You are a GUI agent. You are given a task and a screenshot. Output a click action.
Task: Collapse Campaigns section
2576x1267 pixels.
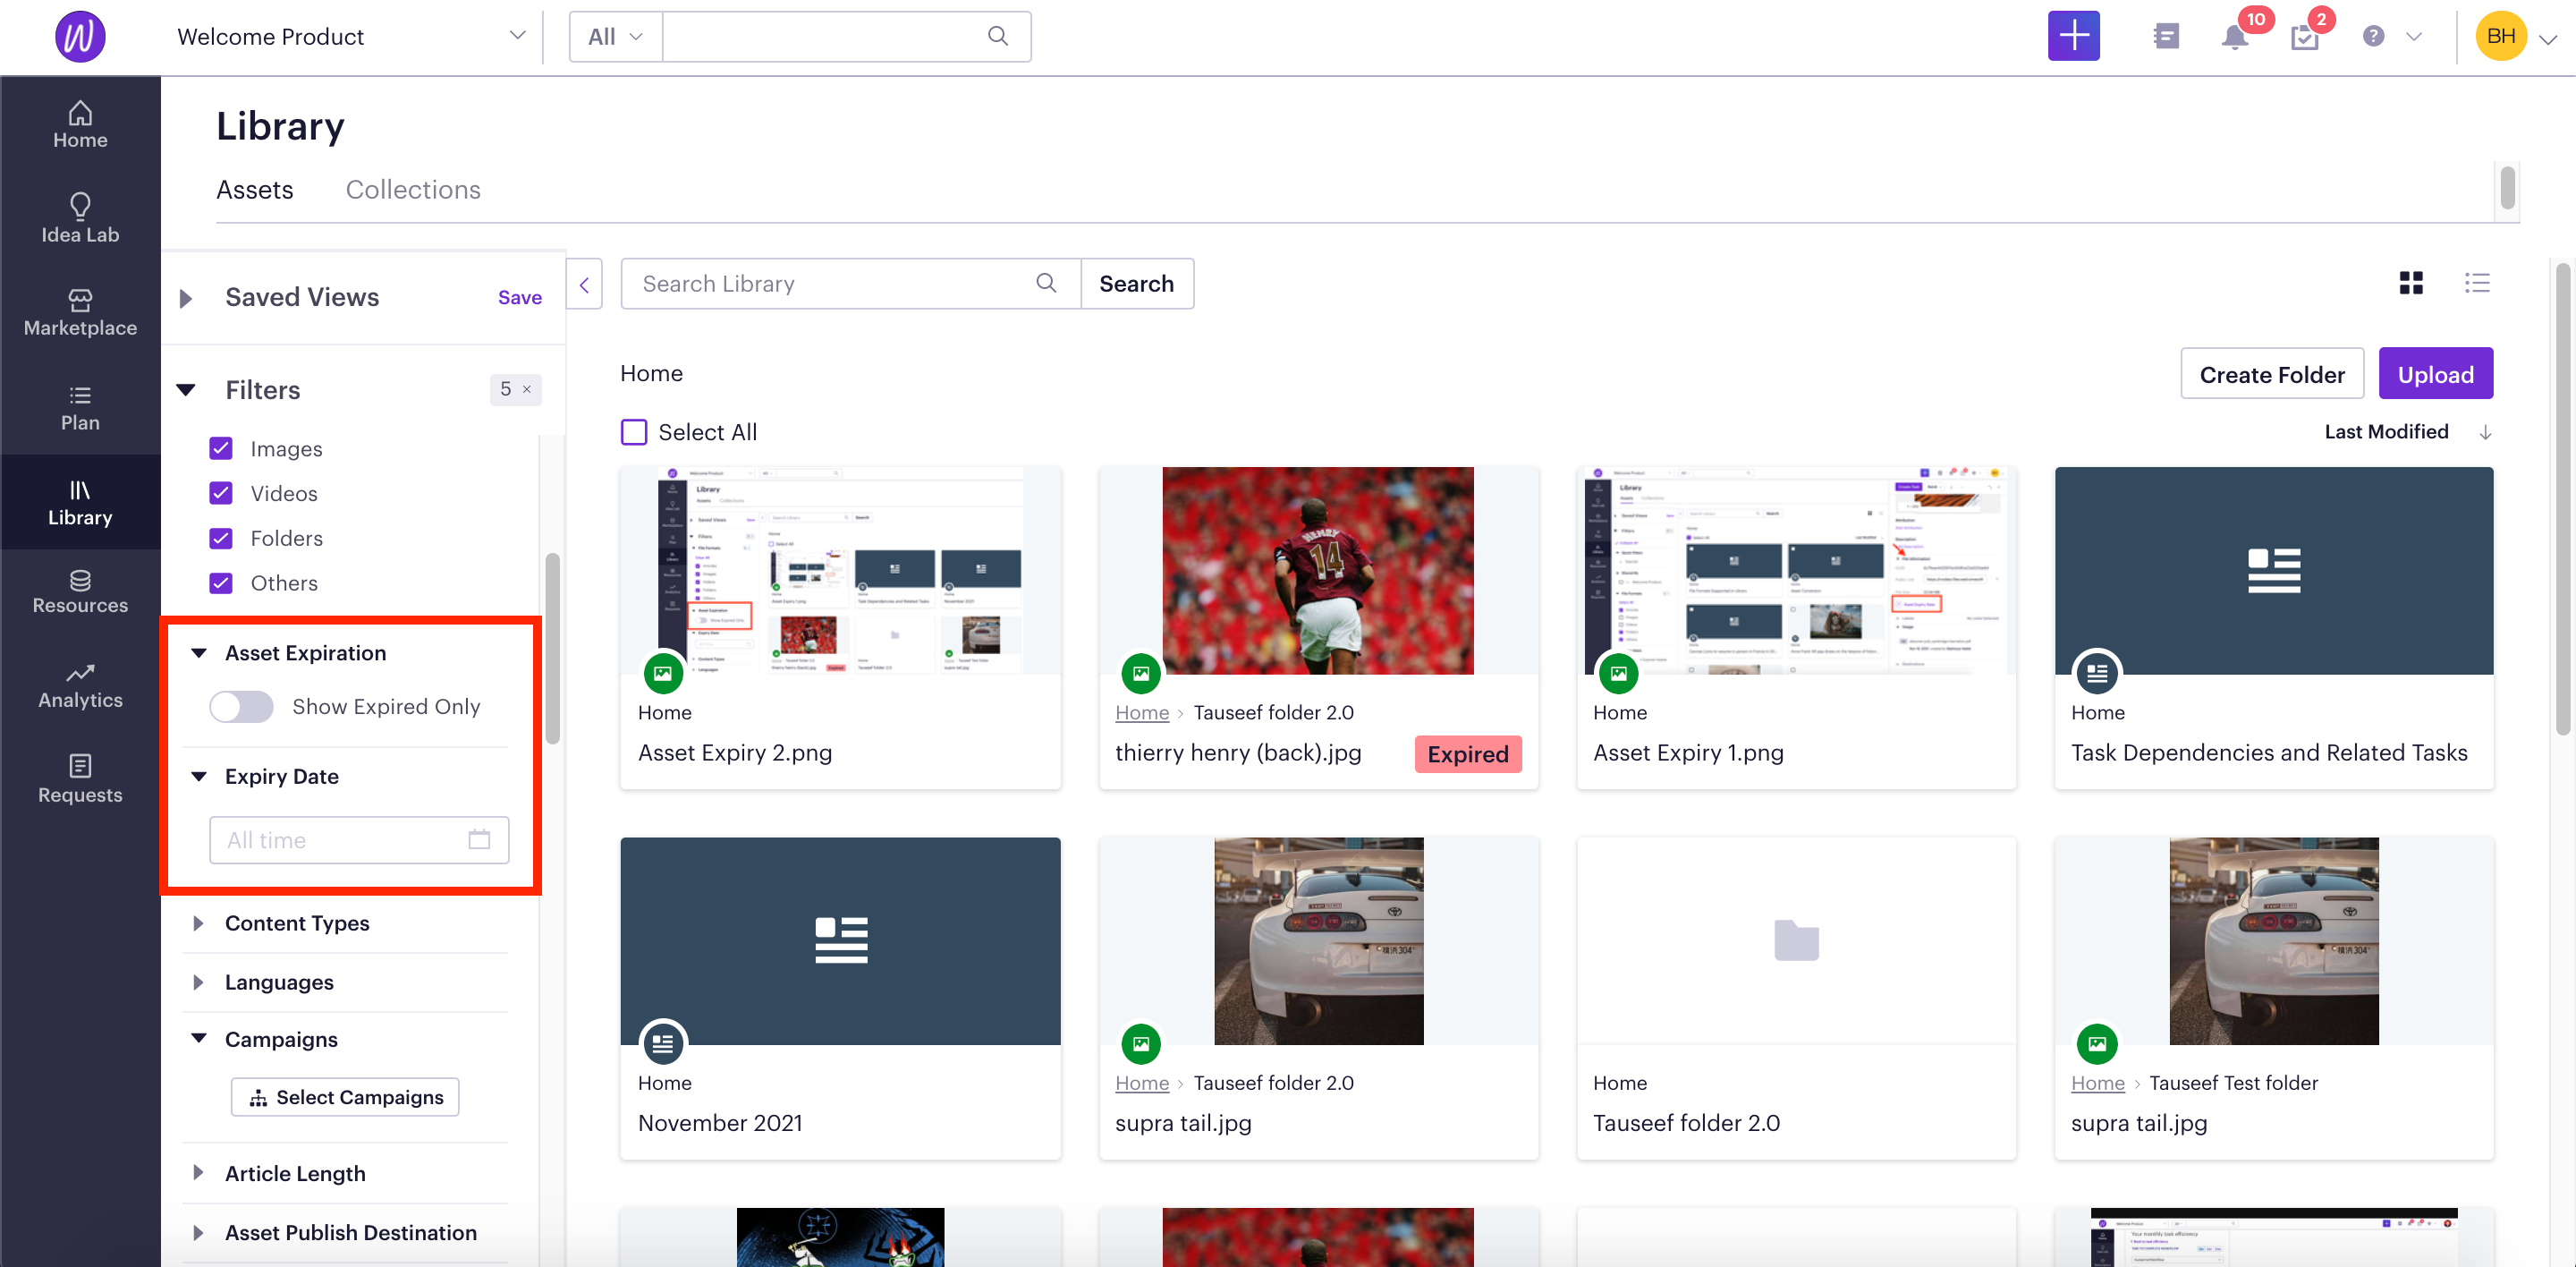pos(198,1038)
